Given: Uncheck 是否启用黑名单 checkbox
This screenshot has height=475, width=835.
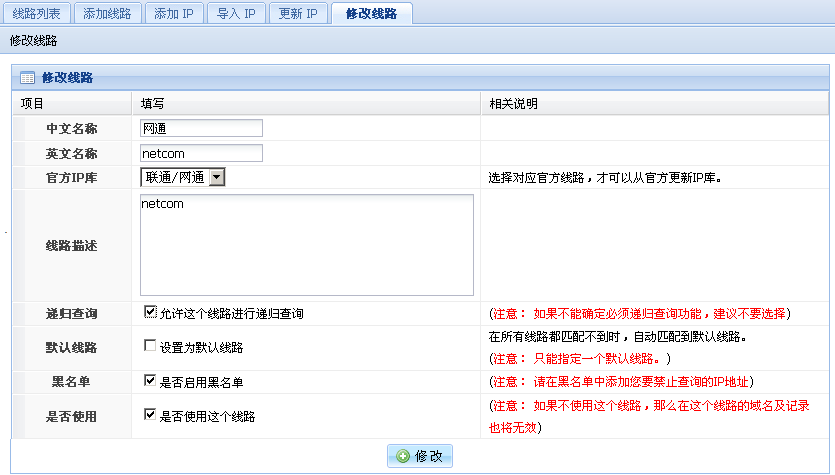Looking at the screenshot, I should [x=150, y=381].
